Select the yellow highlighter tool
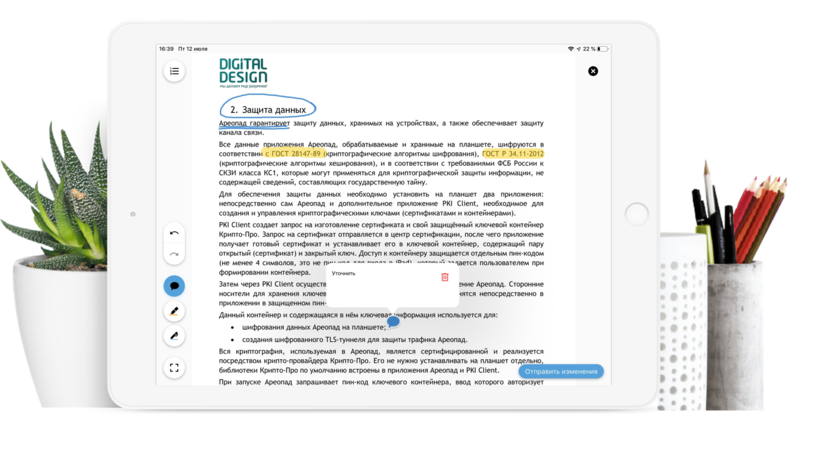 174,311
